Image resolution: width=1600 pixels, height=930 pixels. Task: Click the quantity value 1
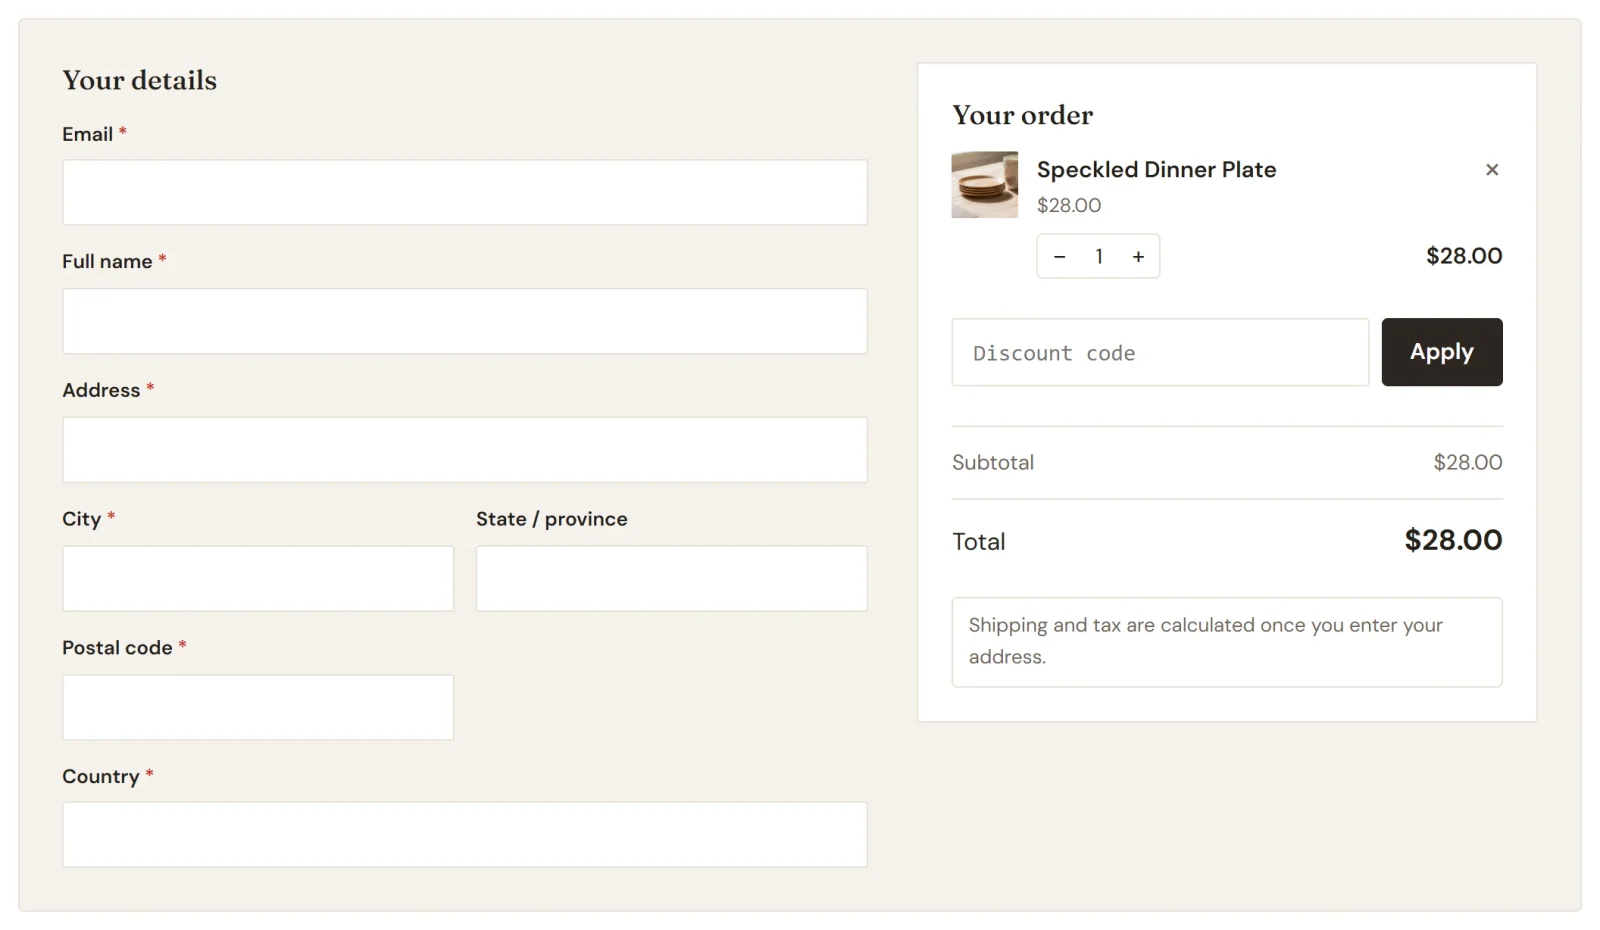[1099, 257]
